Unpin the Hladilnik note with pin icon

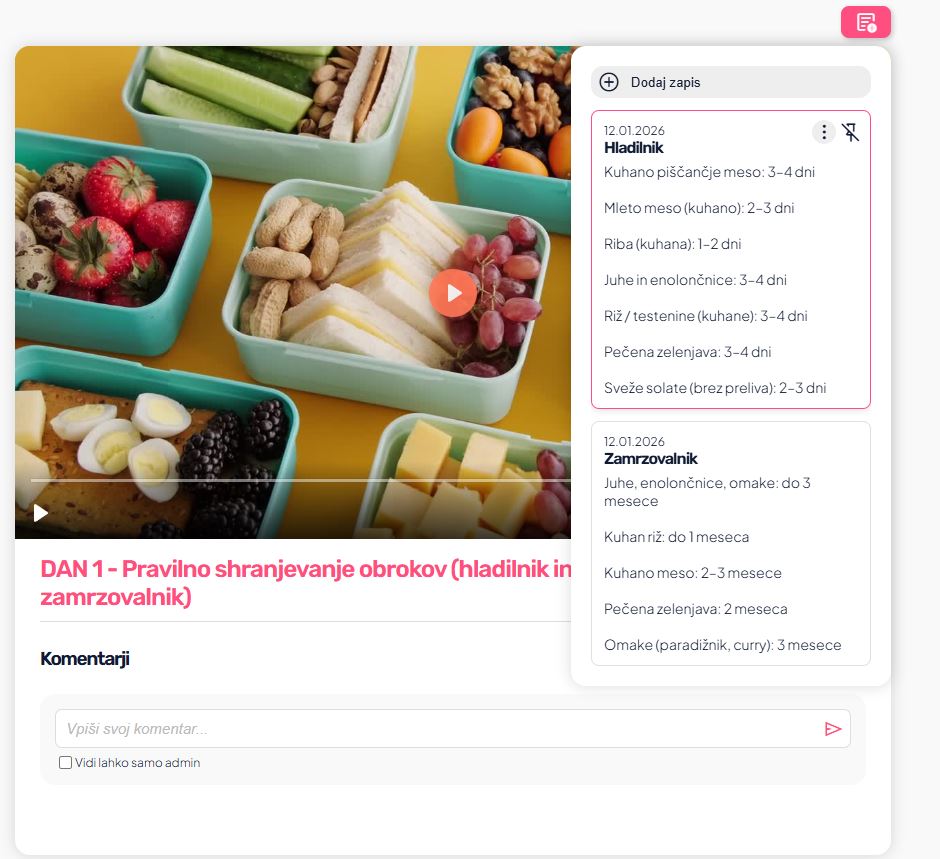click(x=850, y=132)
